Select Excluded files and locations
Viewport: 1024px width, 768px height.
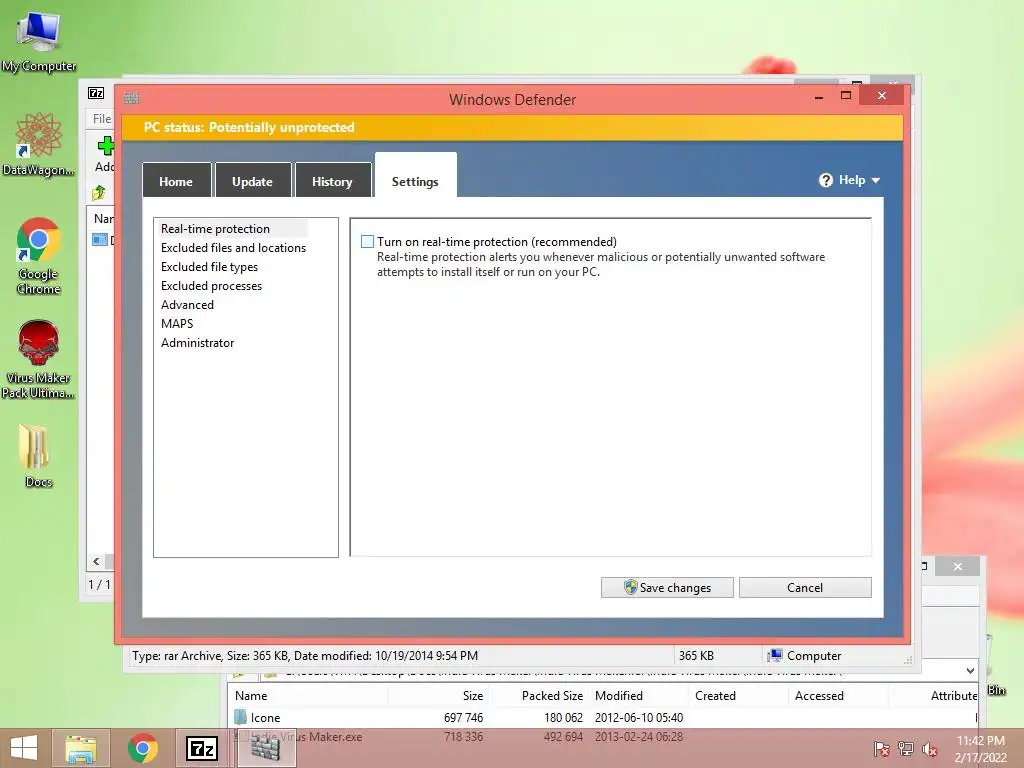point(233,248)
